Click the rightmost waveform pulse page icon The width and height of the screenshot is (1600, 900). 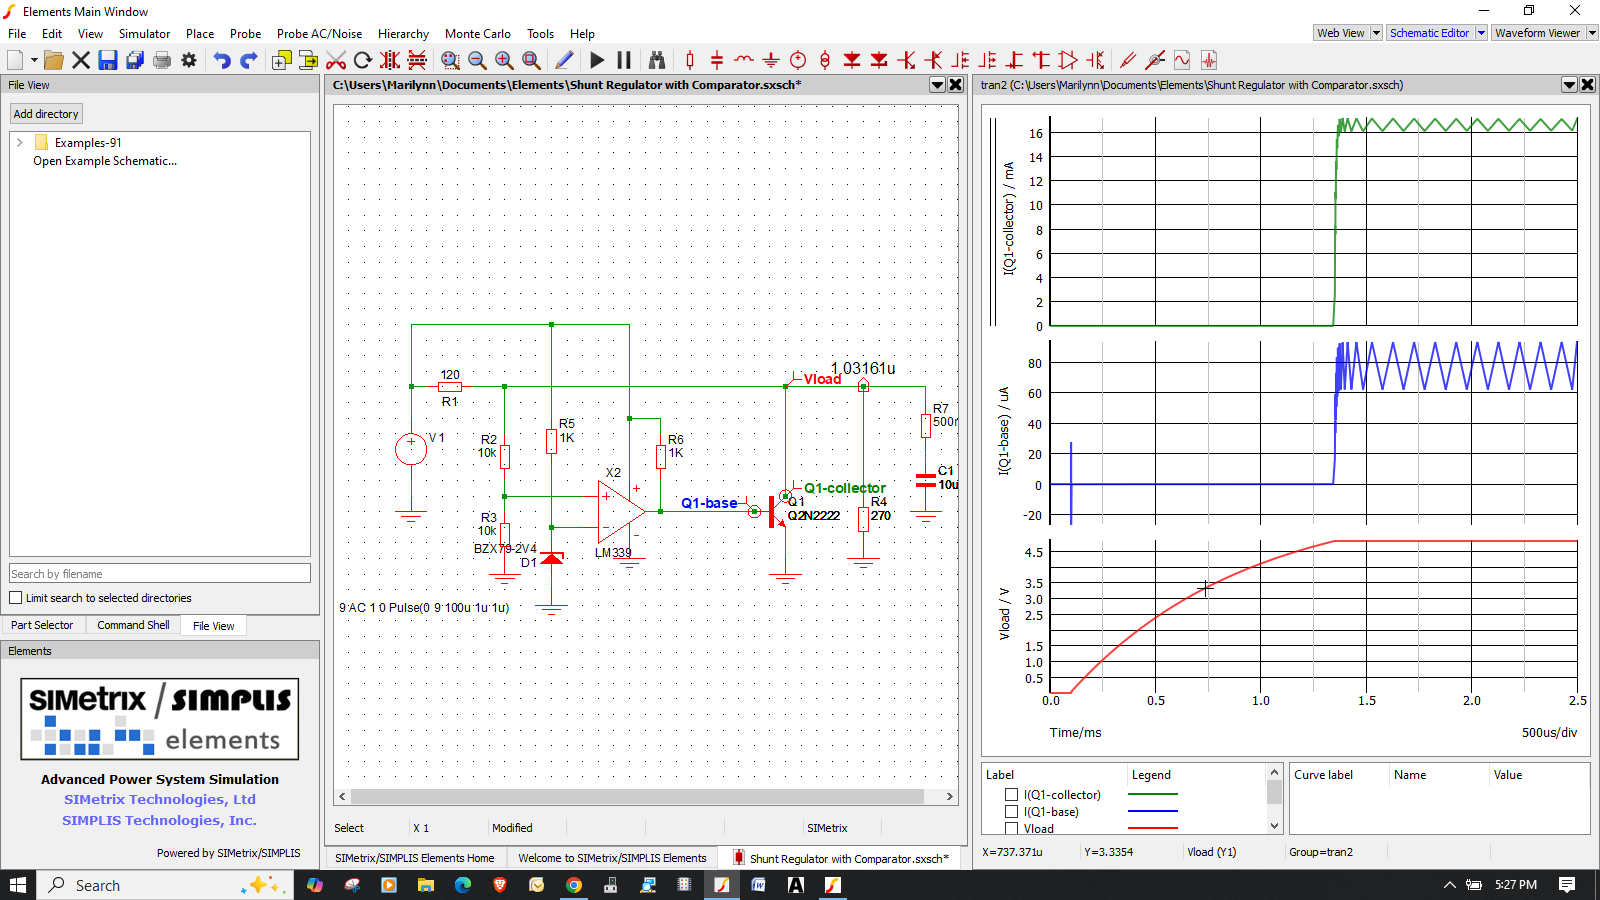(x=1209, y=60)
